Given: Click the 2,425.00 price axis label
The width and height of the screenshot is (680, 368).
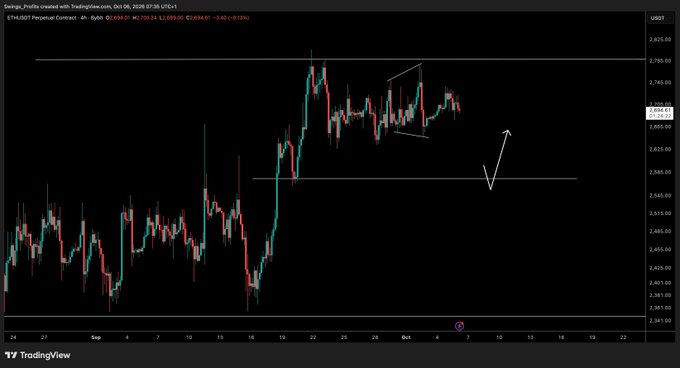Looking at the screenshot, I should click(x=660, y=268).
